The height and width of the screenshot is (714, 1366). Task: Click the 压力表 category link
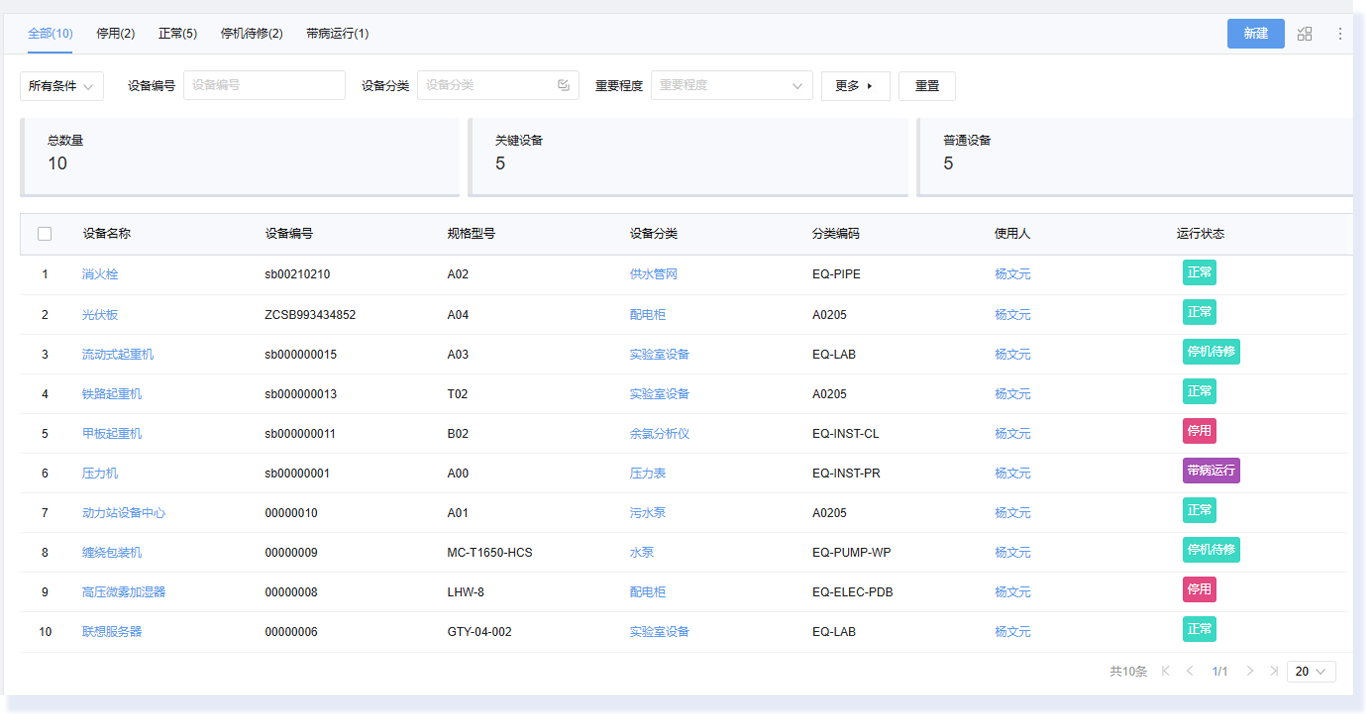pos(648,473)
